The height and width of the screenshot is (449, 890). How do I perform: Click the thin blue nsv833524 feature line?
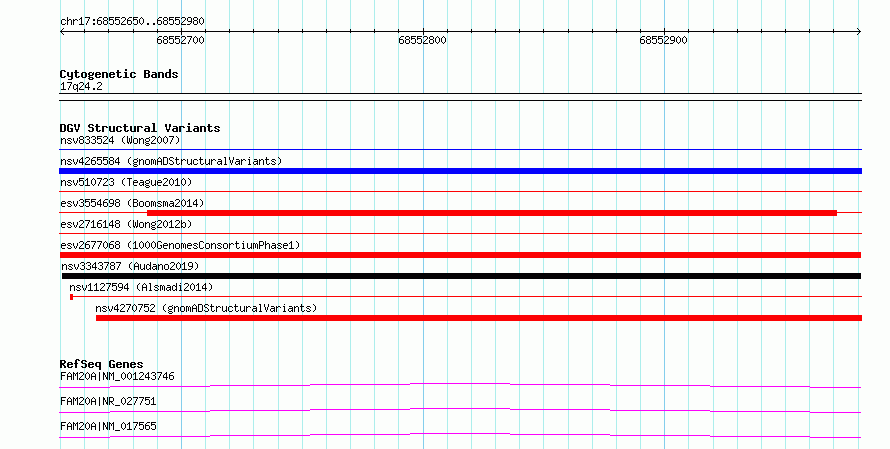(x=460, y=150)
